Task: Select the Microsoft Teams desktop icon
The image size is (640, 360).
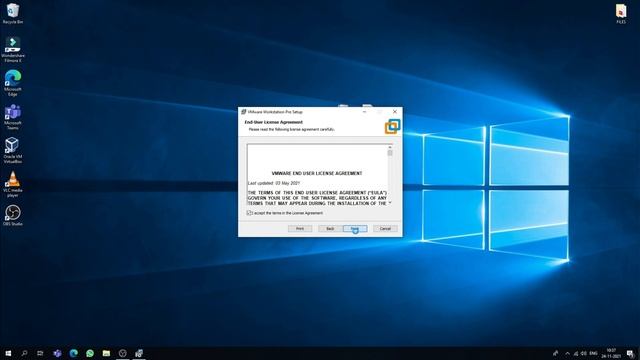Action: [x=13, y=117]
